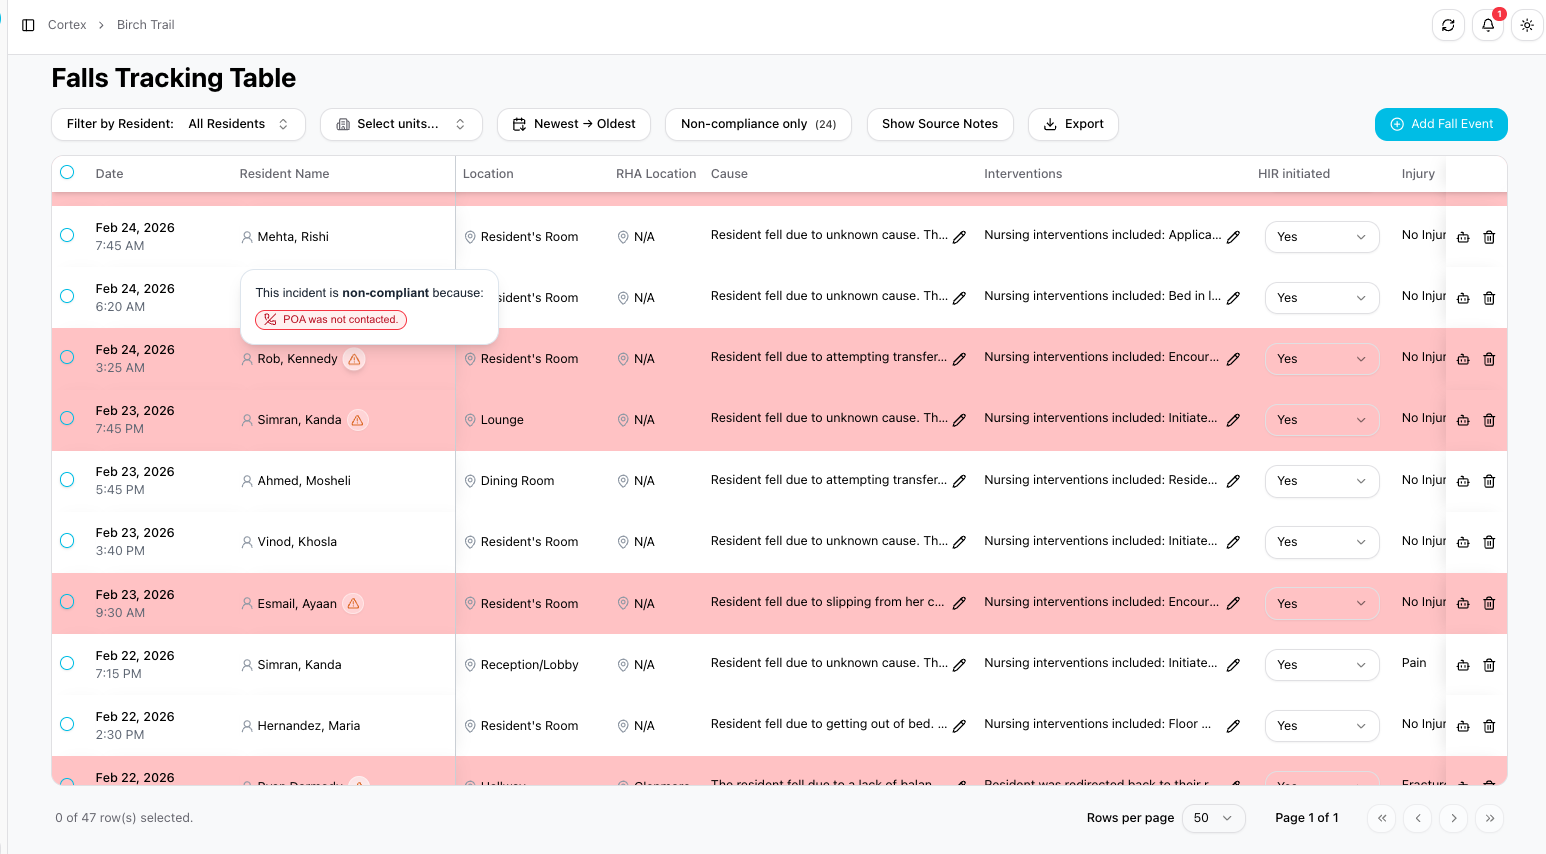Image resolution: width=1546 pixels, height=854 pixels.
Task: Edit cause for Mehta, Rishi row
Action: coord(959,237)
